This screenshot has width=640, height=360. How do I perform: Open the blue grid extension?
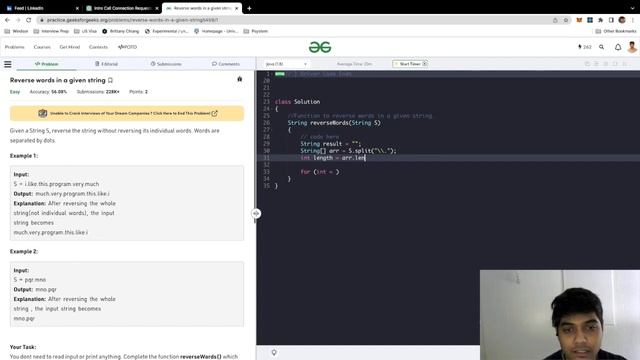point(590,20)
